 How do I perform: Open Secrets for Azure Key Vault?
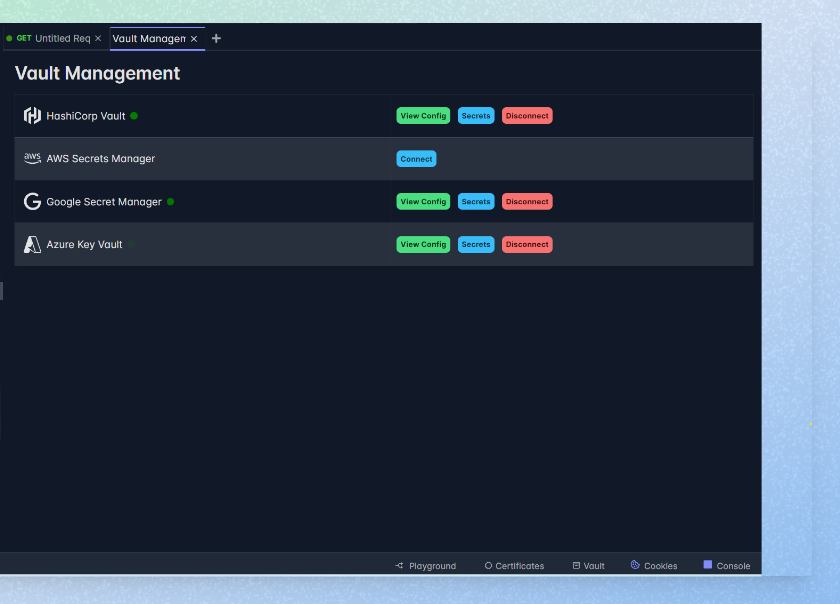(x=475, y=244)
